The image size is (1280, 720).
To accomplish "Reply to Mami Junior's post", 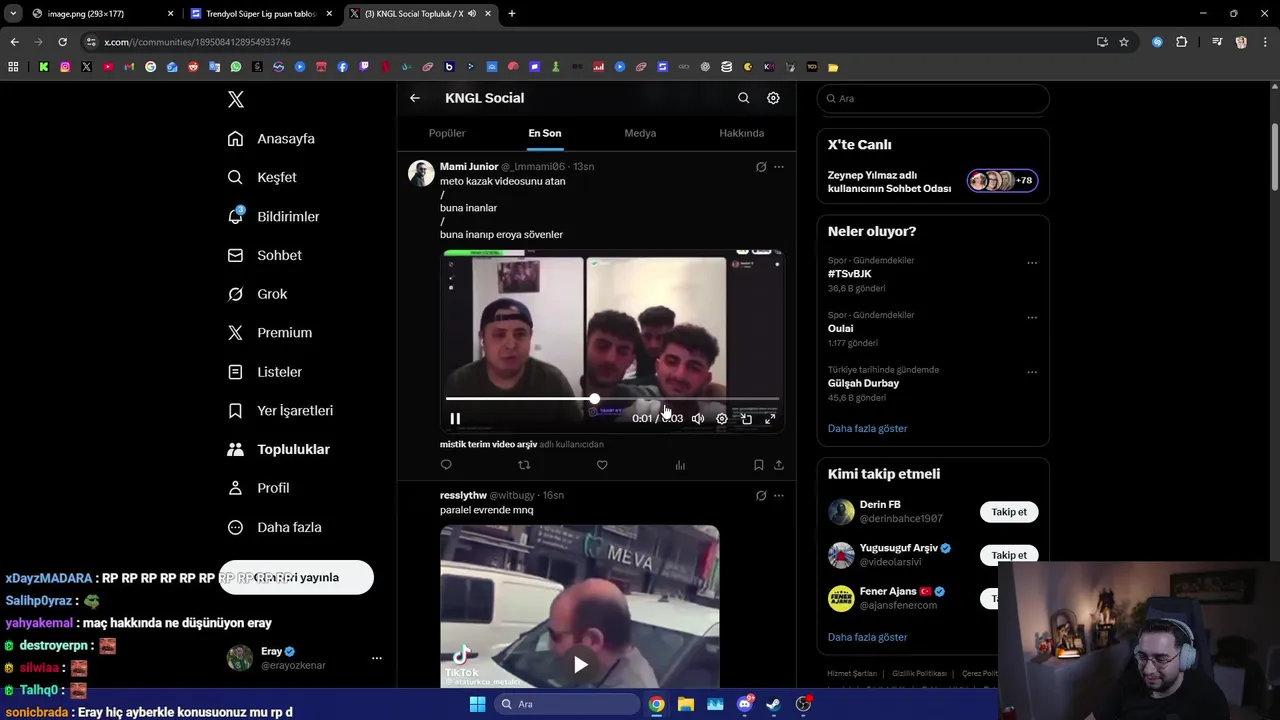I will [446, 465].
